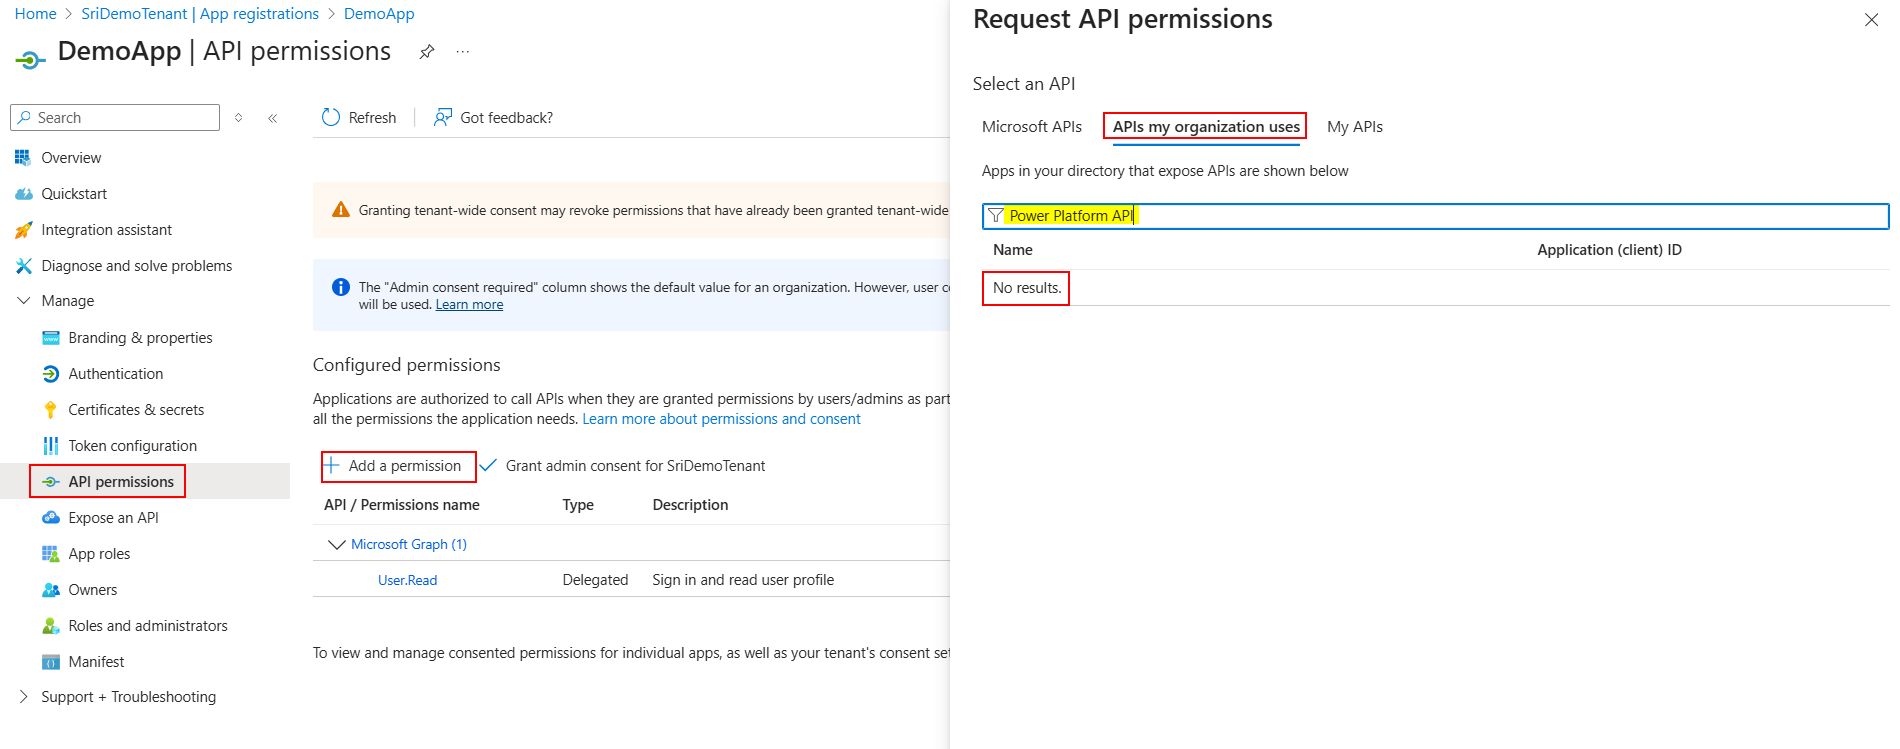Viewport: 1900px width, 749px height.
Task: Switch to My APIs tab
Action: click(1355, 127)
